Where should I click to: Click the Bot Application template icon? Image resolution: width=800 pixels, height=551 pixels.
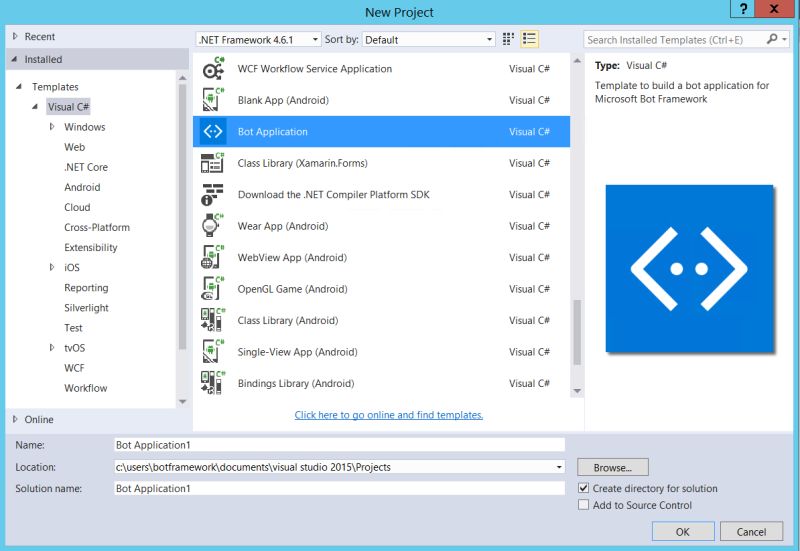[x=213, y=132]
